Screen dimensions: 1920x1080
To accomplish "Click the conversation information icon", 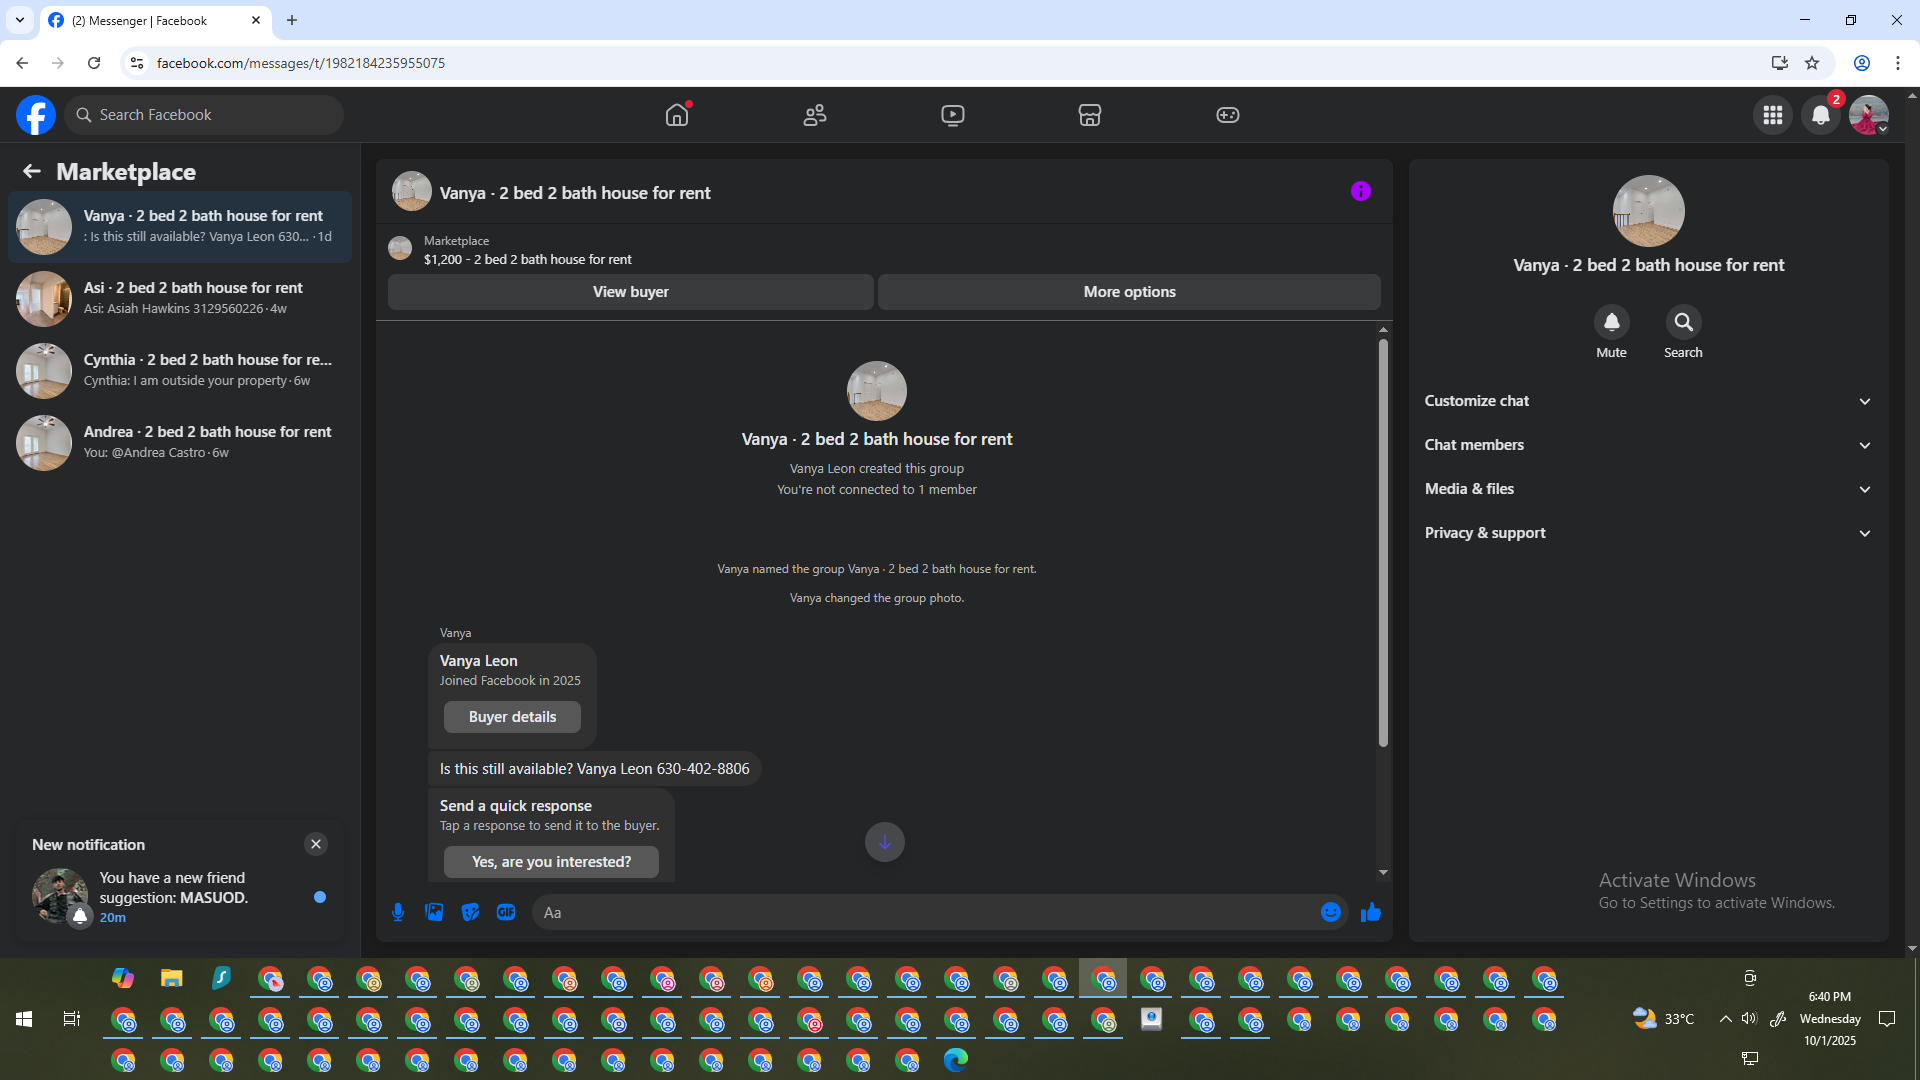I will [x=1361, y=192].
